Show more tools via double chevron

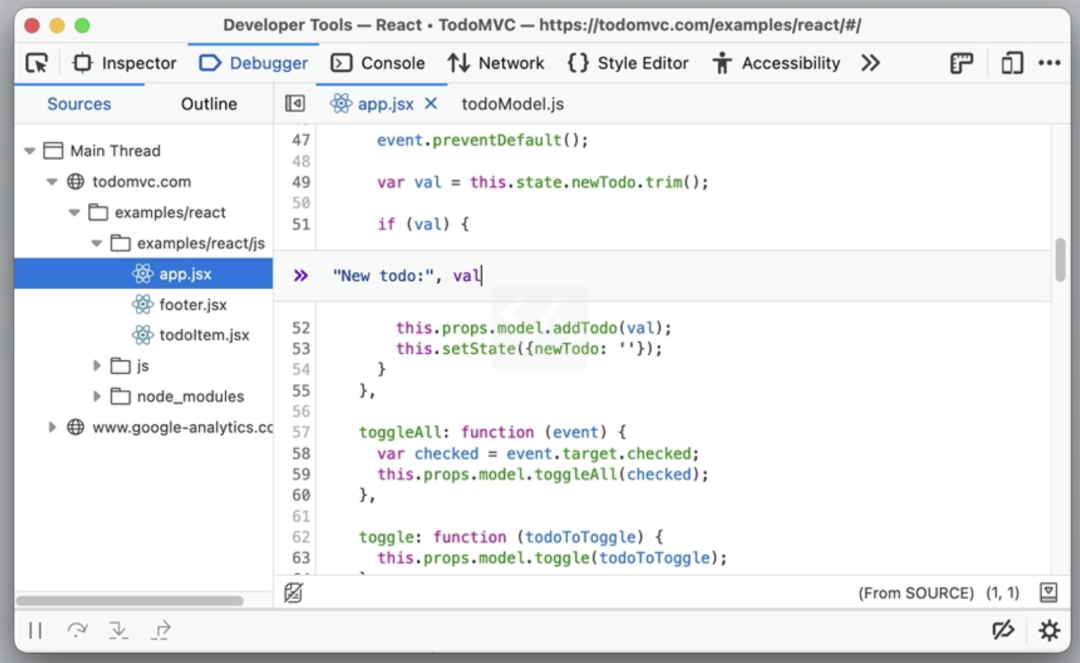[871, 63]
